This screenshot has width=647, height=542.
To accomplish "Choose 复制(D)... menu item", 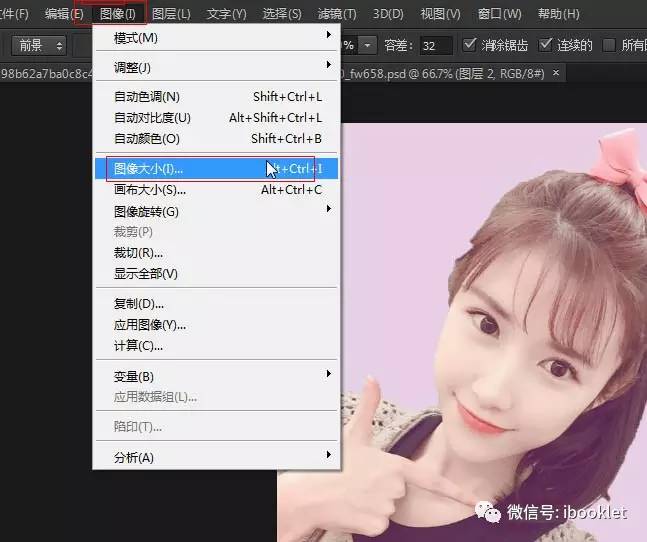I will point(216,304).
